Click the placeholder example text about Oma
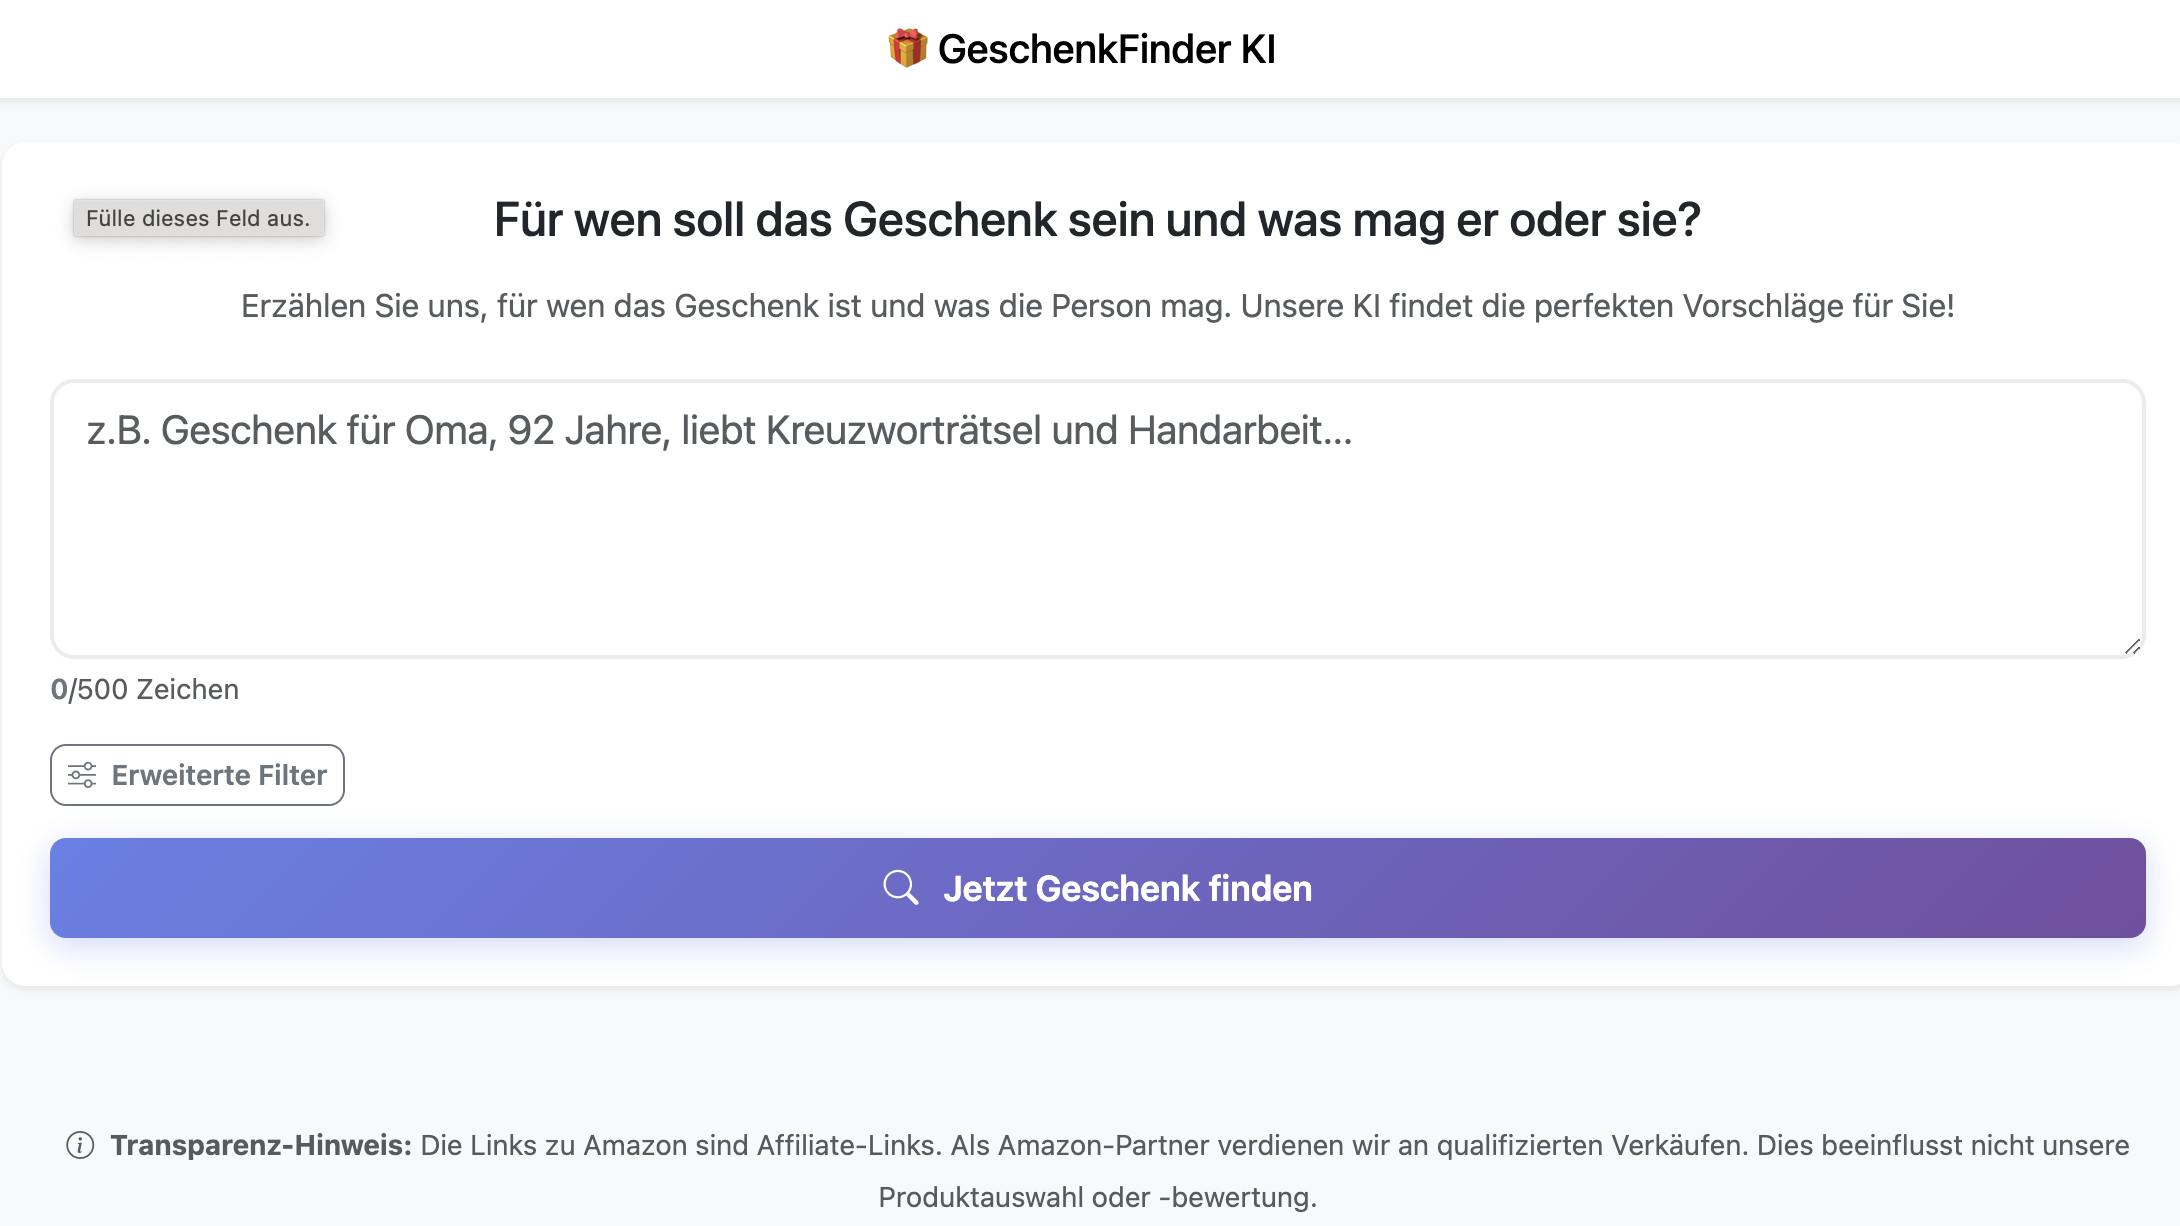This screenshot has height=1226, width=2180. tap(720, 430)
